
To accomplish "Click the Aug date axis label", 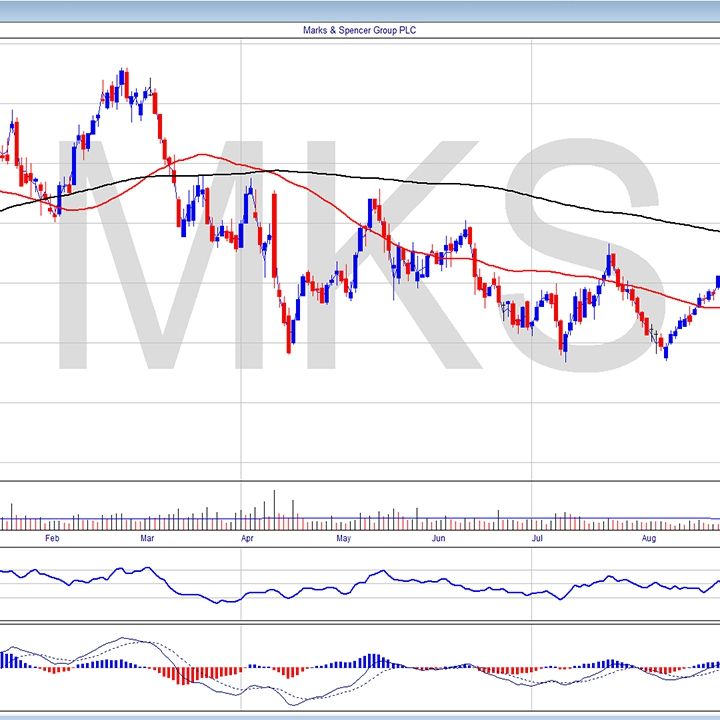I will [648, 538].
